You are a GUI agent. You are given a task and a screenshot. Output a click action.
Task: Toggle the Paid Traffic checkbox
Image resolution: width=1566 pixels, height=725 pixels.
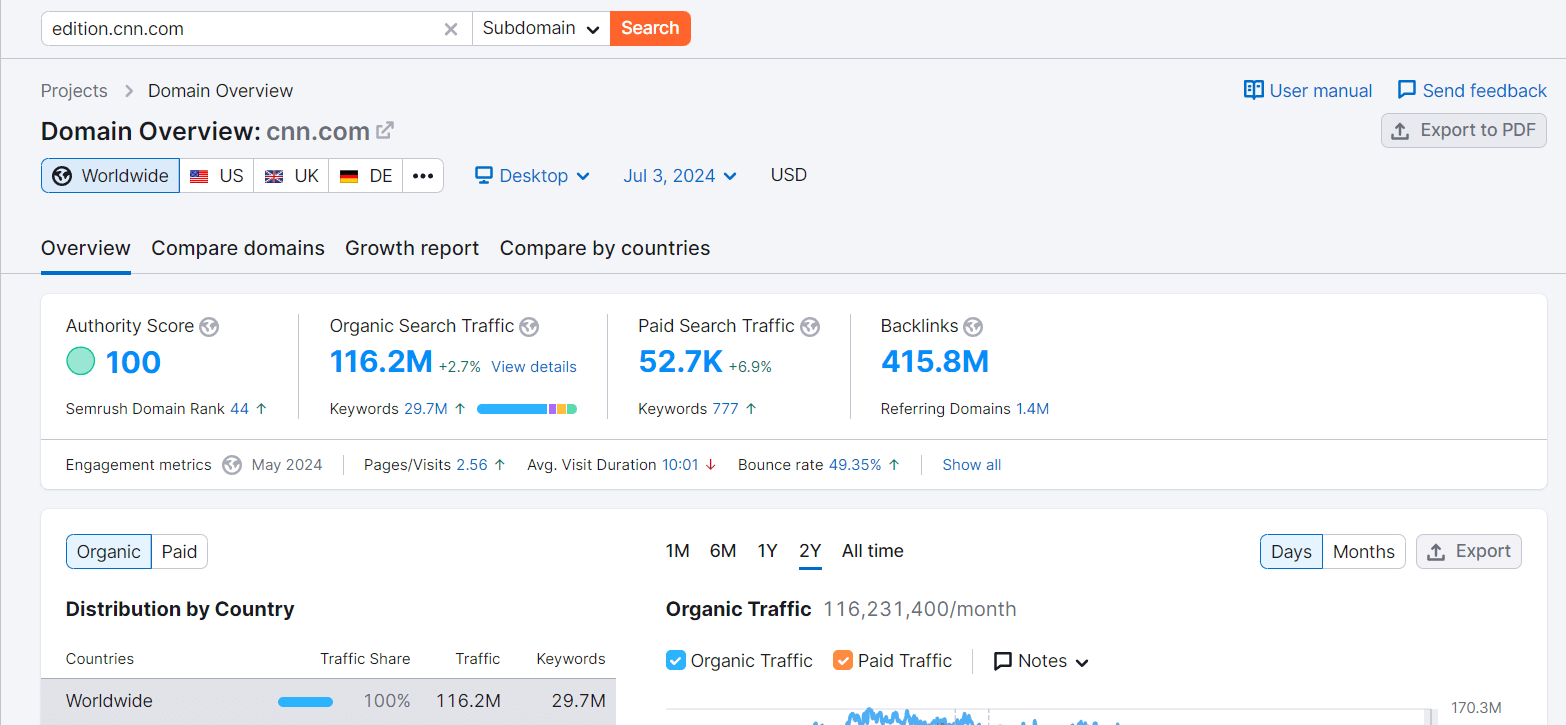(x=843, y=661)
